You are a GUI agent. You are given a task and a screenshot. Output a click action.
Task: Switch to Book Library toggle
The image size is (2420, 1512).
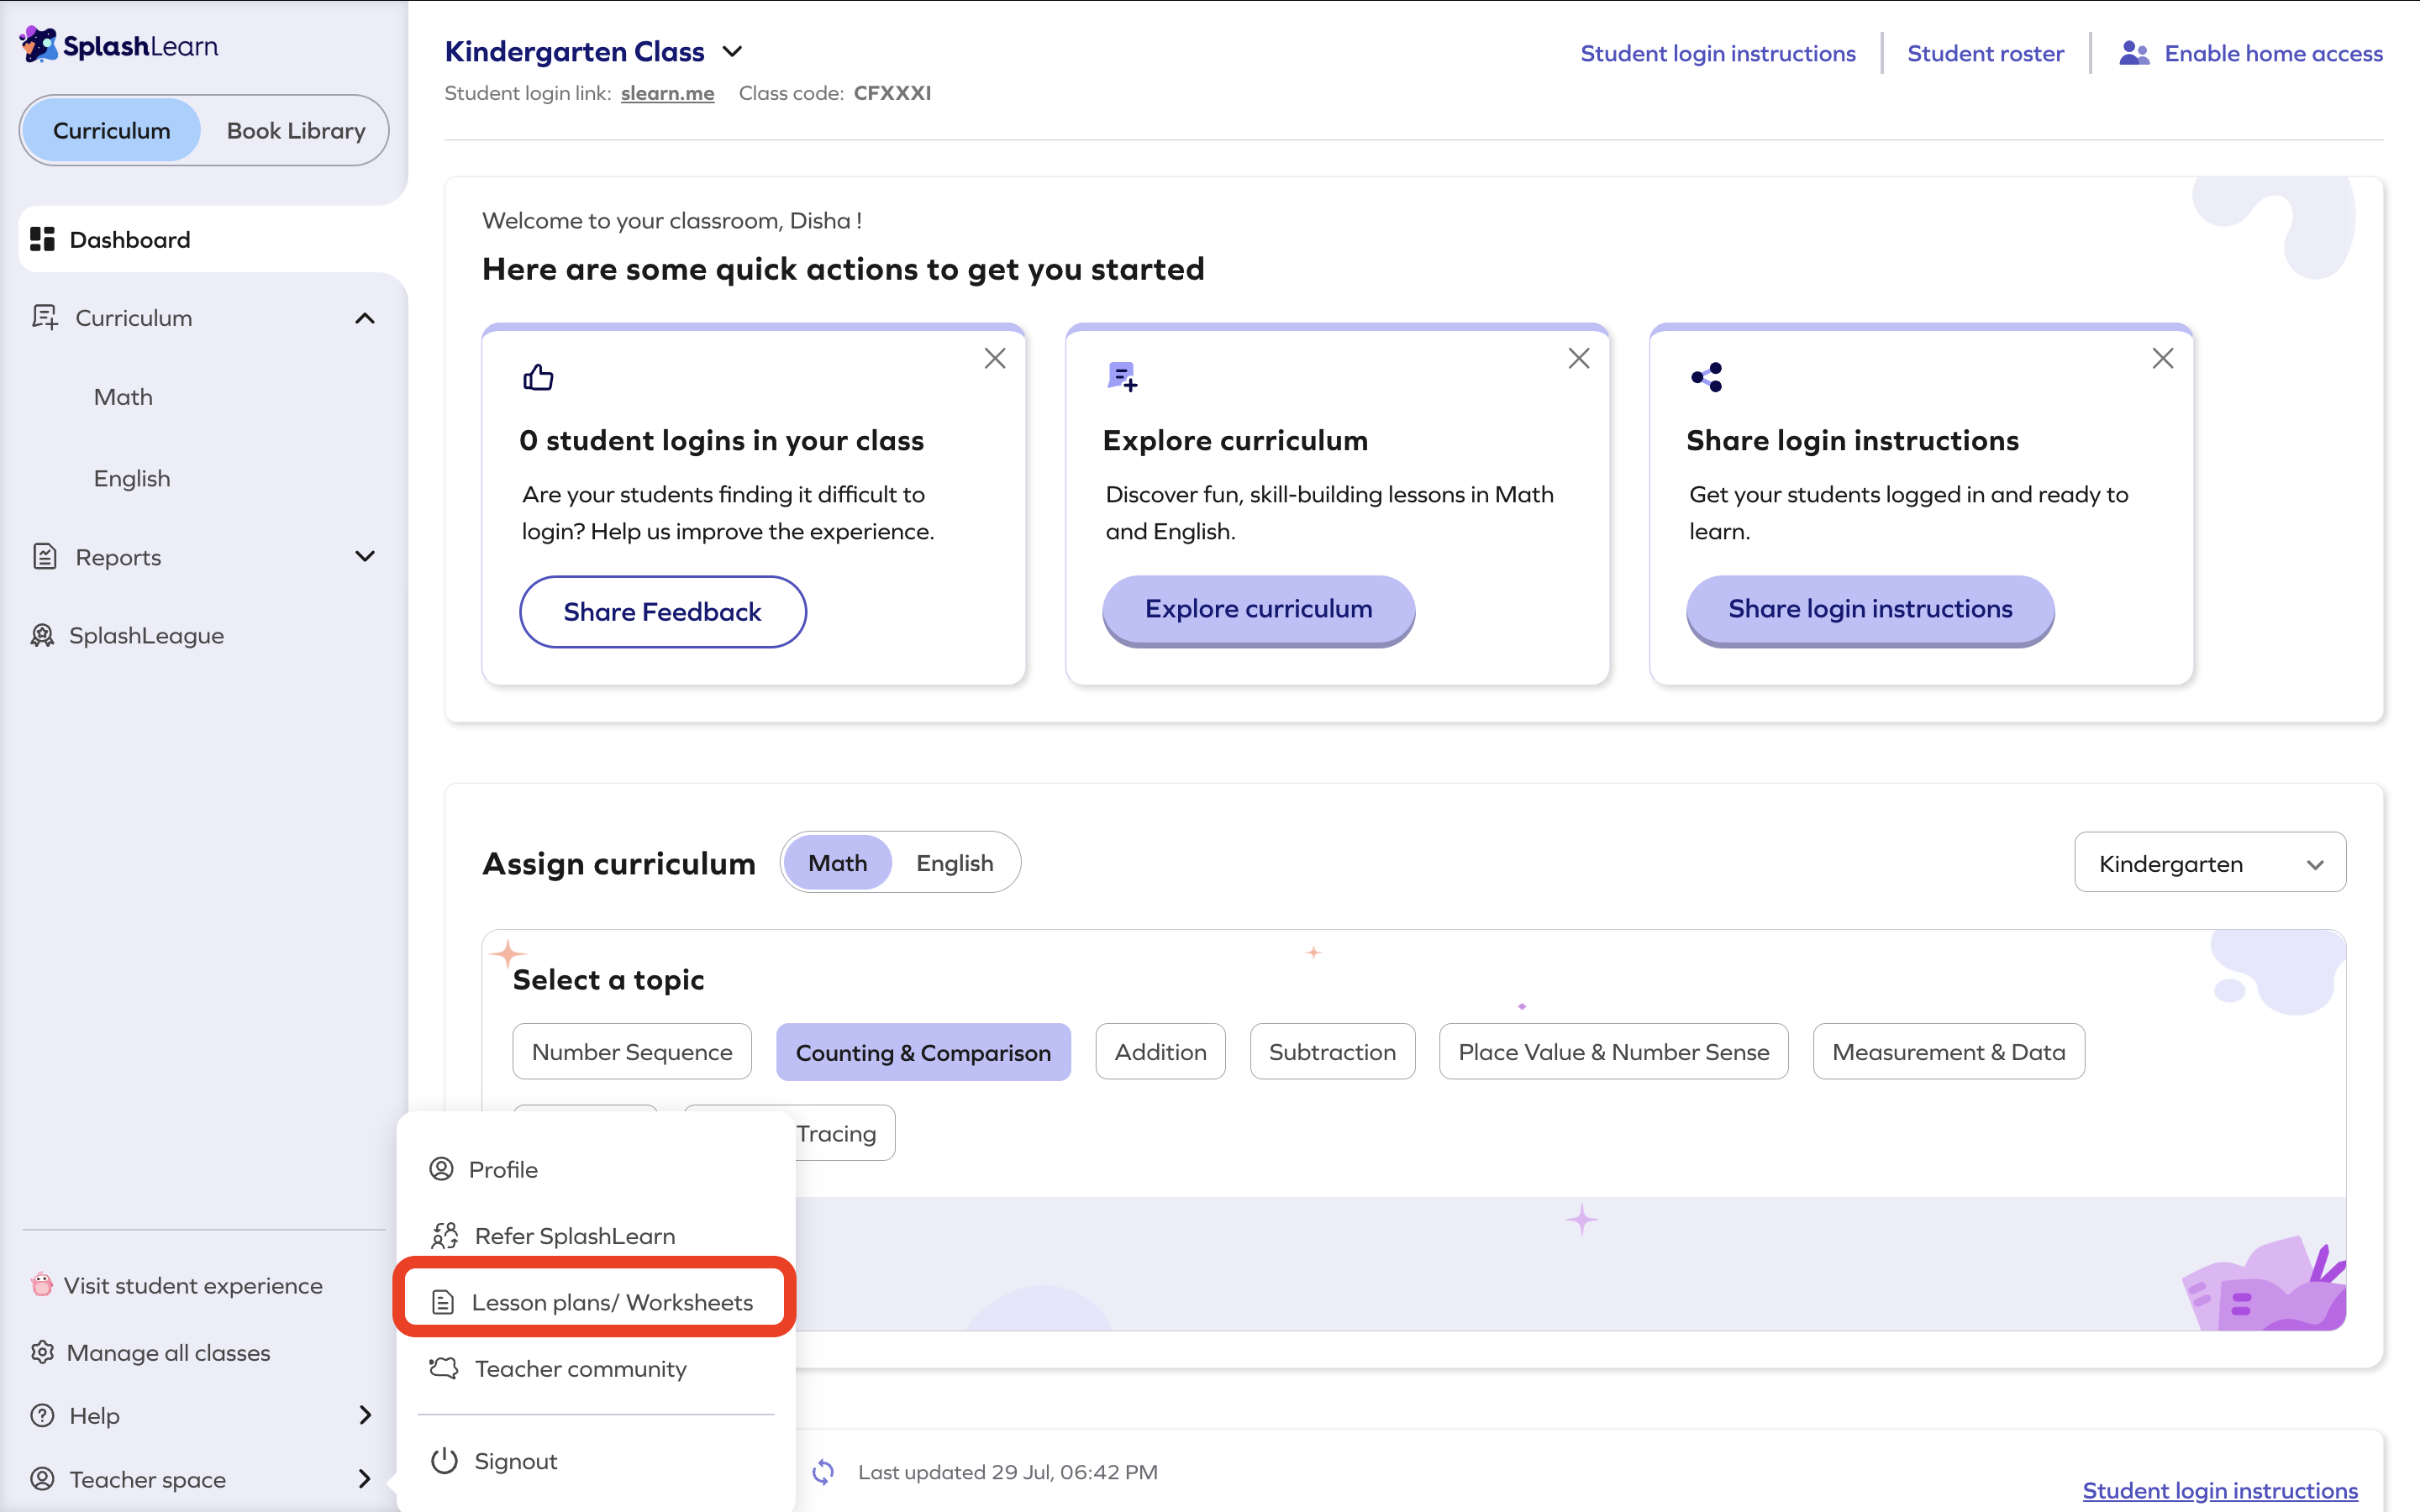point(296,130)
